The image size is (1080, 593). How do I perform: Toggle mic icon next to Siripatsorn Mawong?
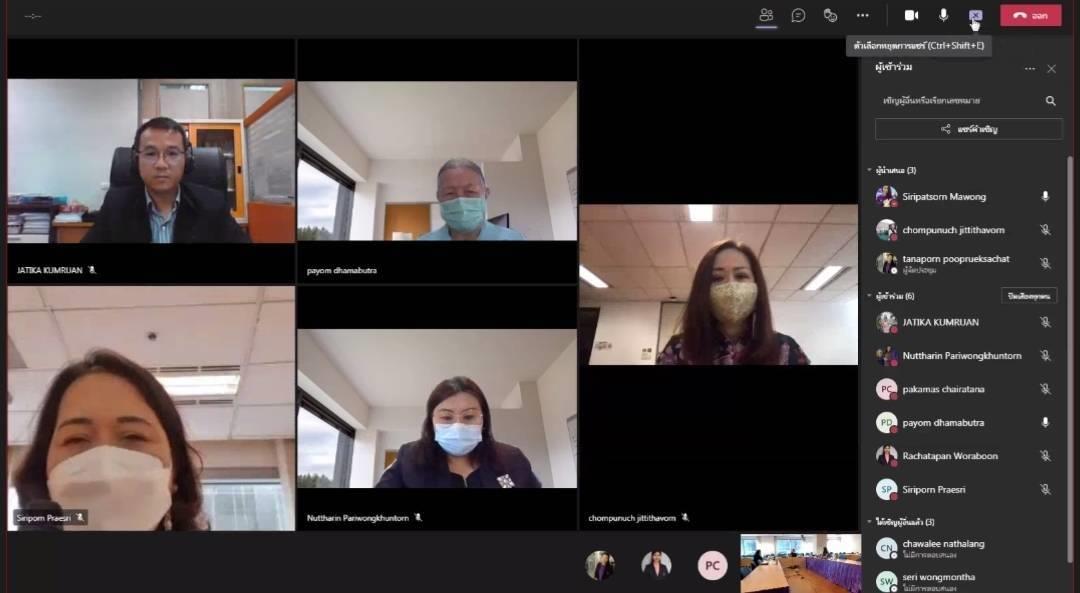tap(1045, 196)
